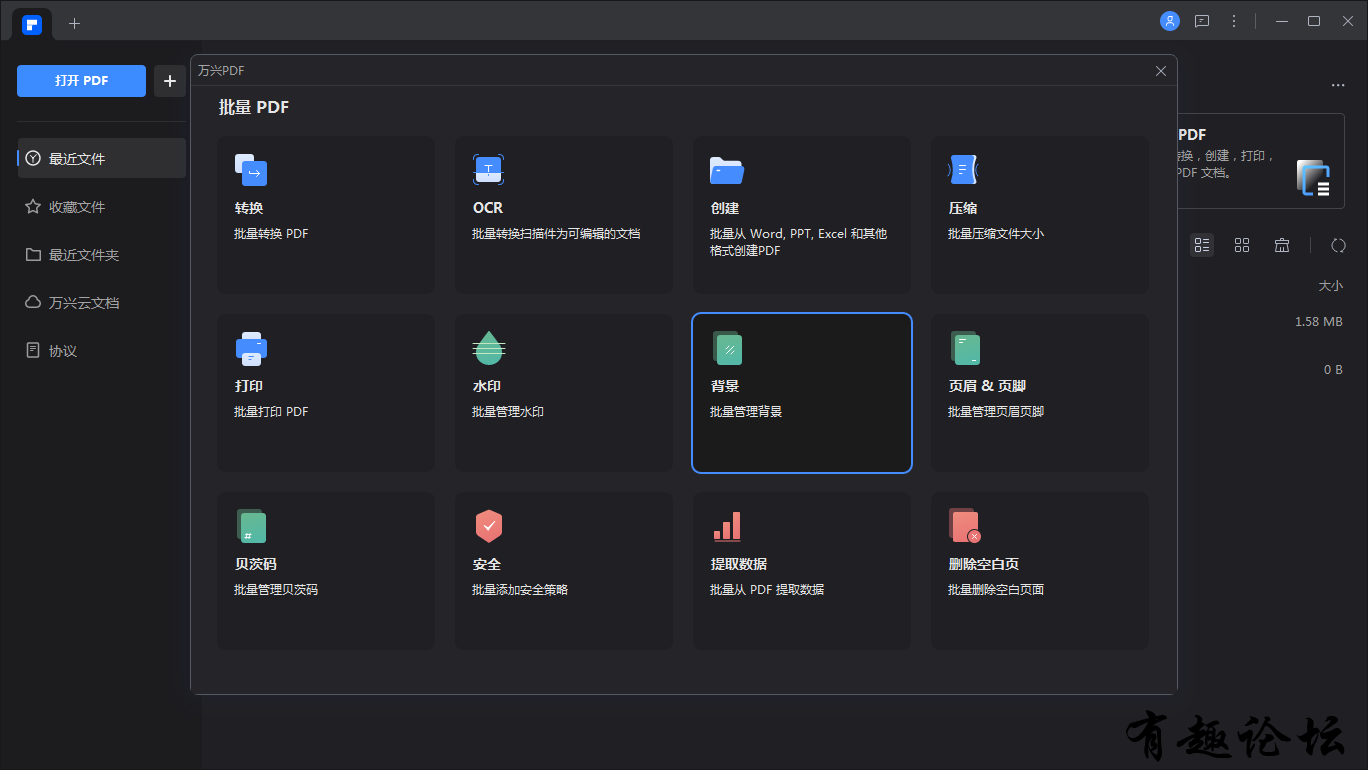1368x770 pixels.
Task: Open the 转换 batch convert icon
Action: click(x=251, y=170)
